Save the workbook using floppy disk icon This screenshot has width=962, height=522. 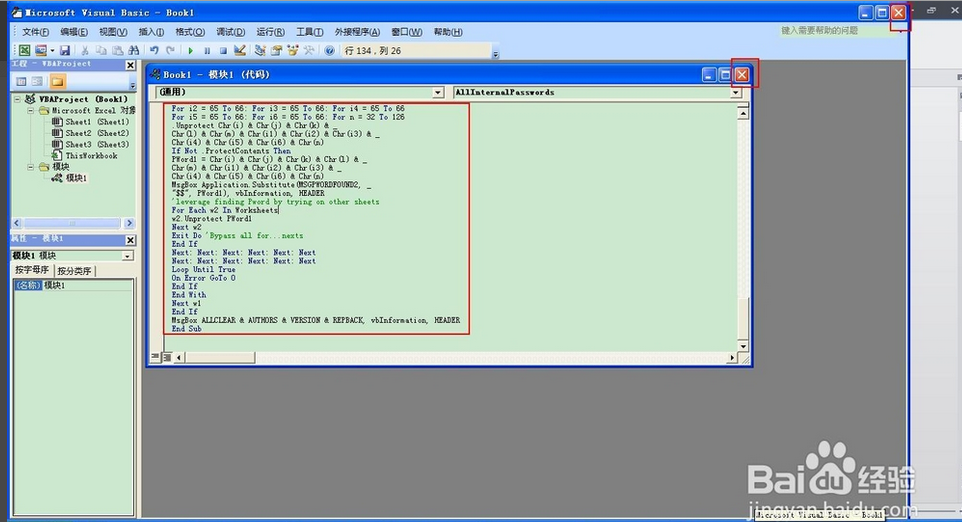[65, 50]
